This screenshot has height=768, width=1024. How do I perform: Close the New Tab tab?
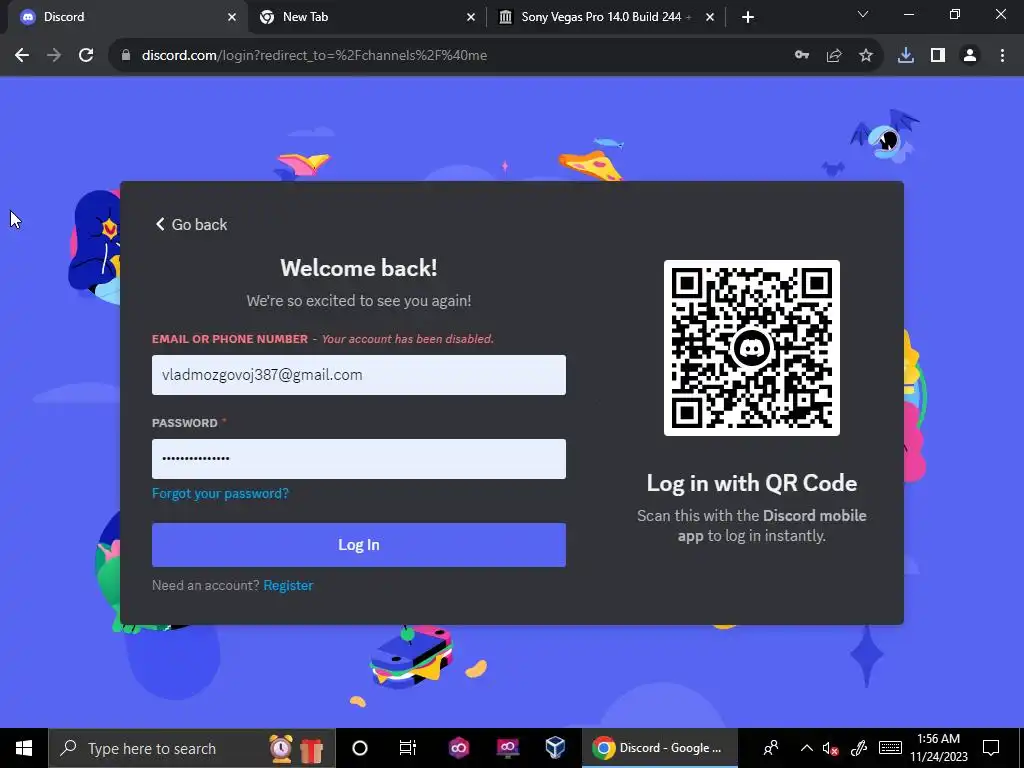click(471, 17)
